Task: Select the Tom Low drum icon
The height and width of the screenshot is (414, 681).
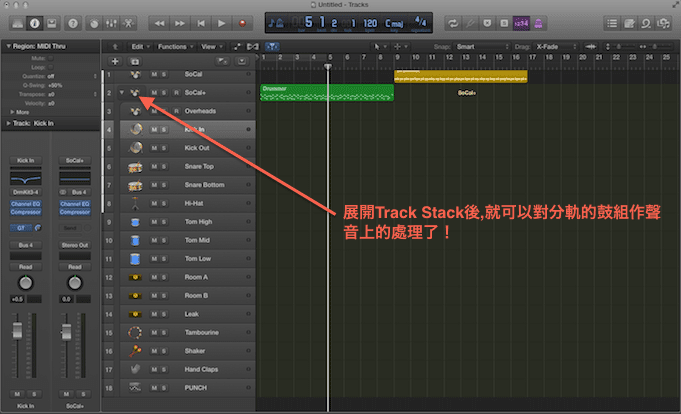Action: 135,259
